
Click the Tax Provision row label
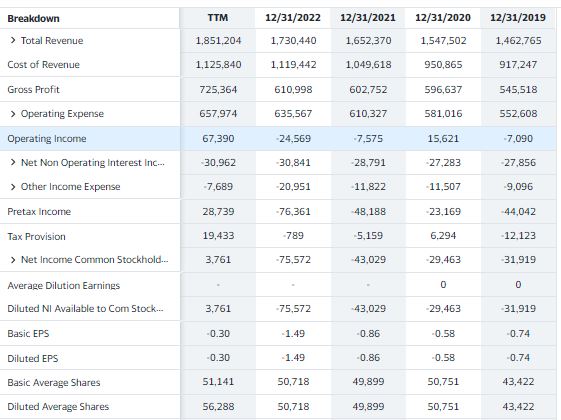[36, 236]
